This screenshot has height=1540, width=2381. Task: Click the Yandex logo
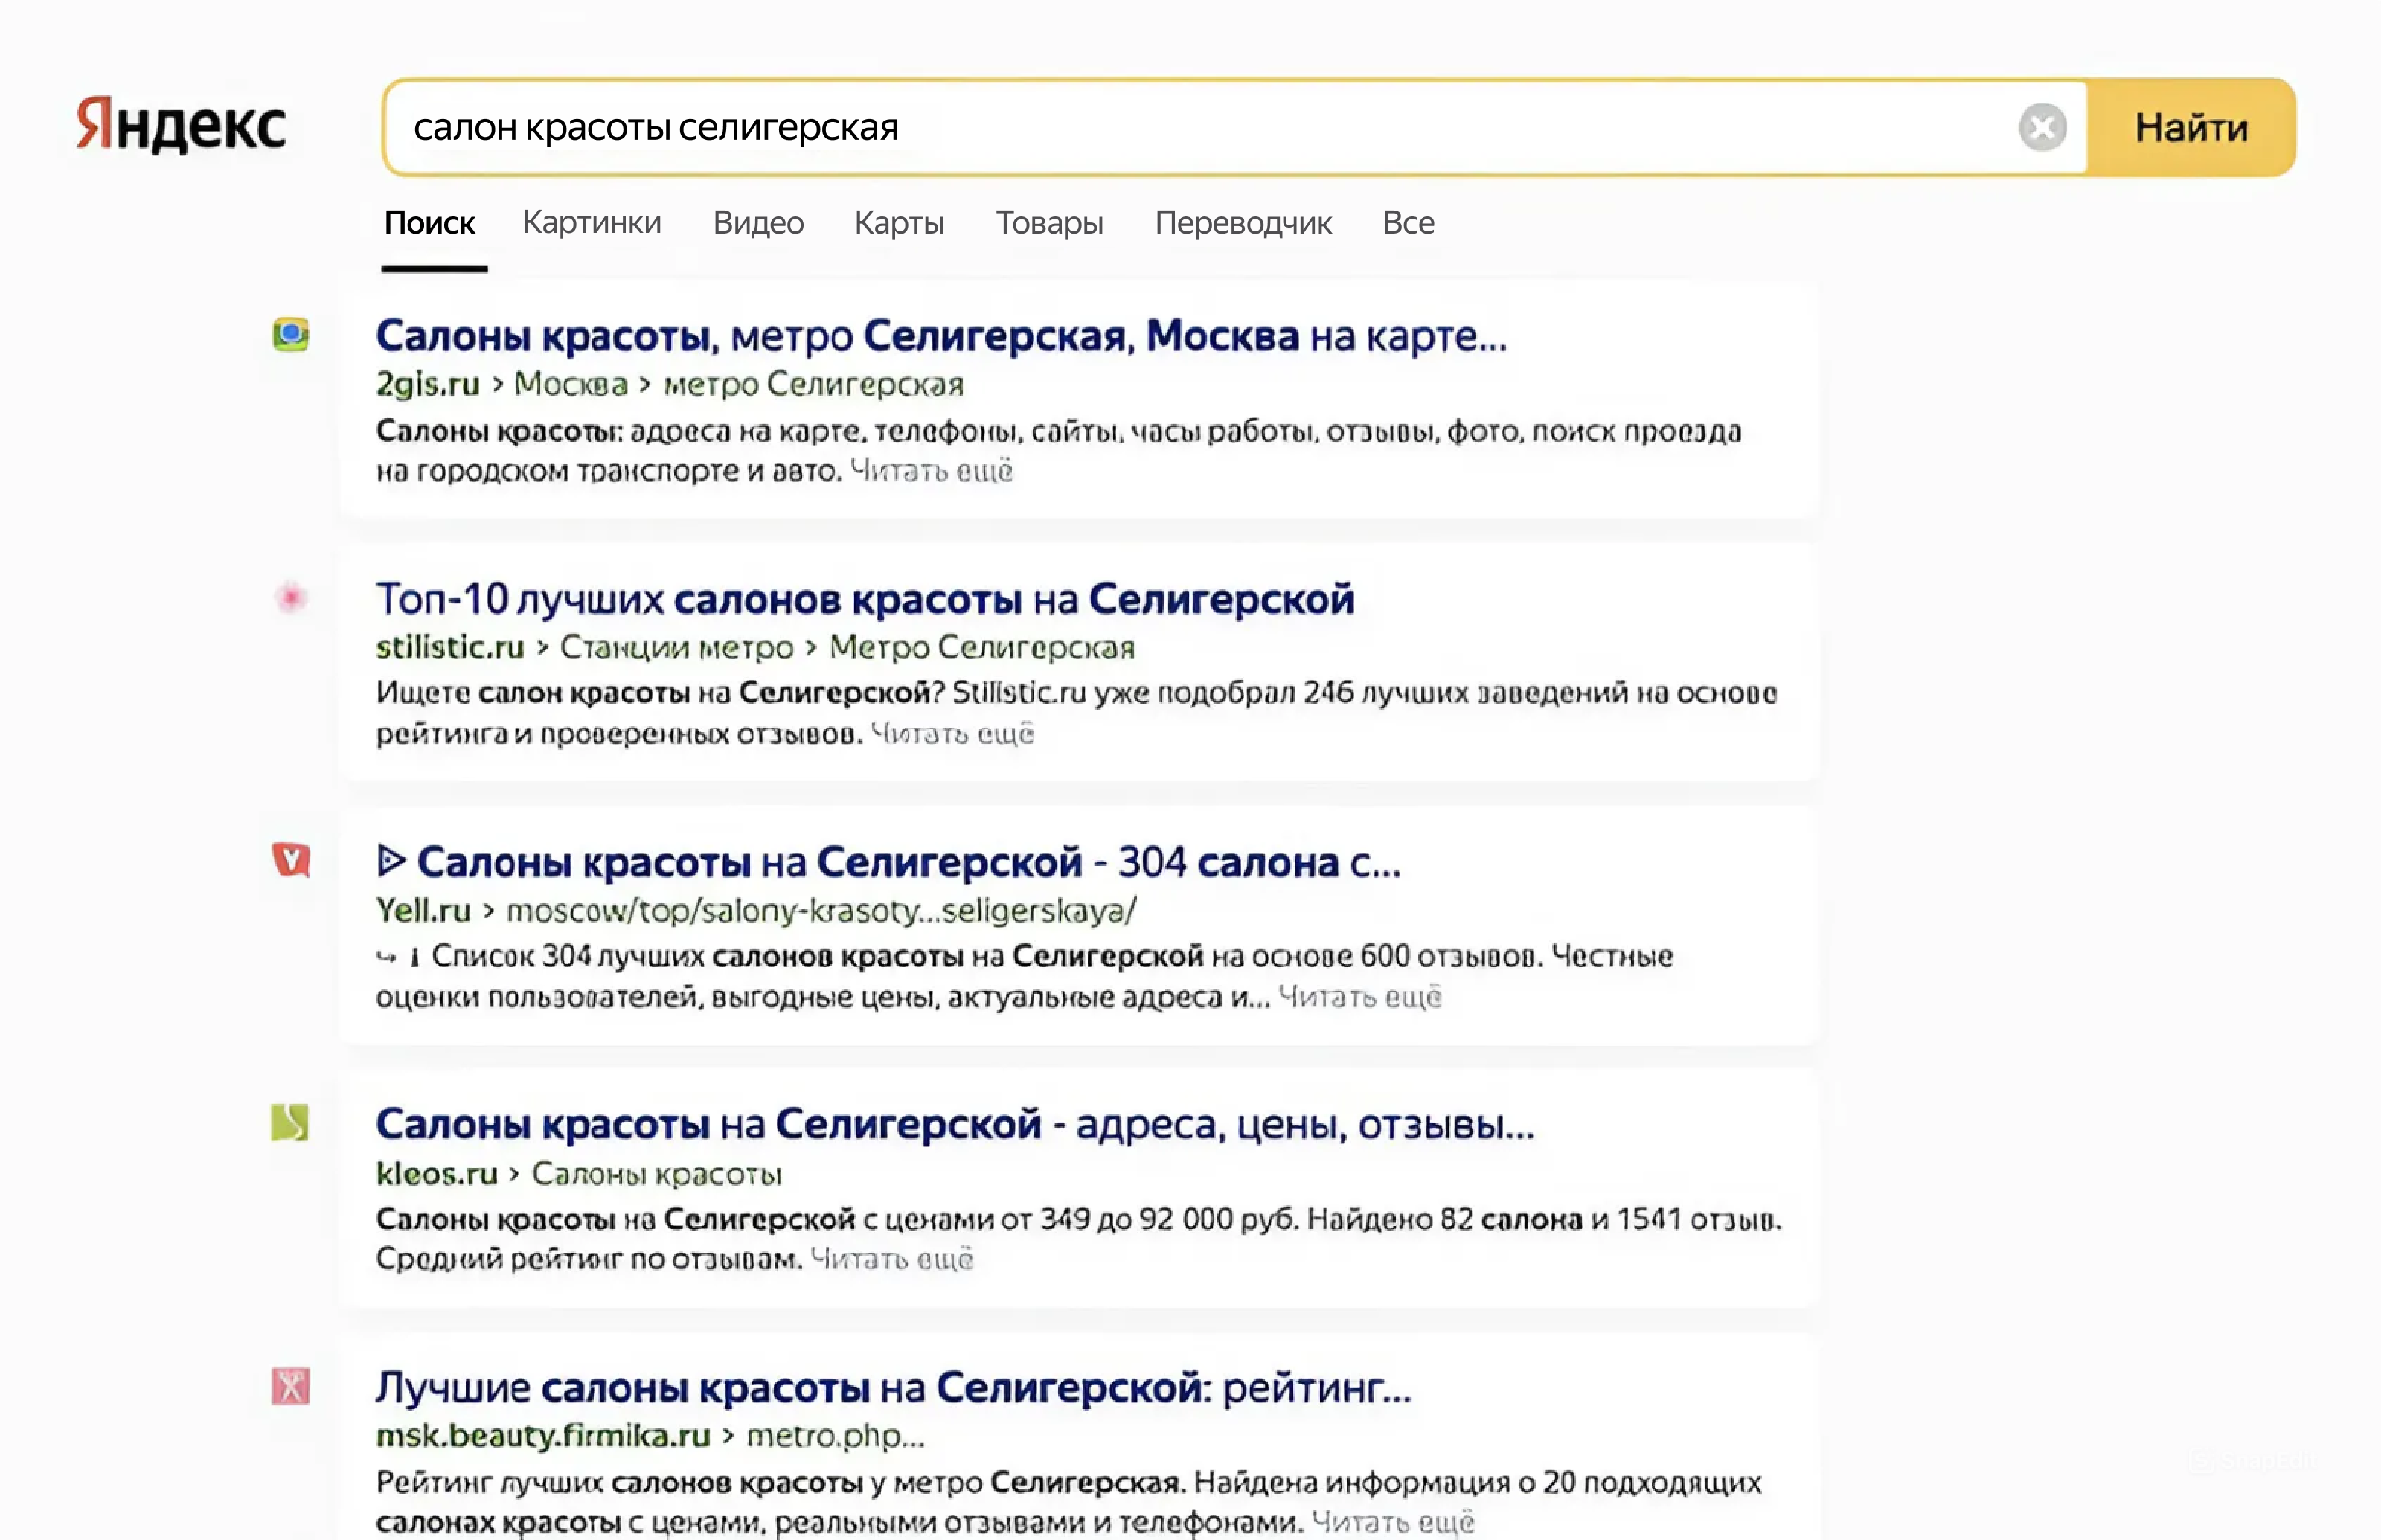[x=181, y=125]
